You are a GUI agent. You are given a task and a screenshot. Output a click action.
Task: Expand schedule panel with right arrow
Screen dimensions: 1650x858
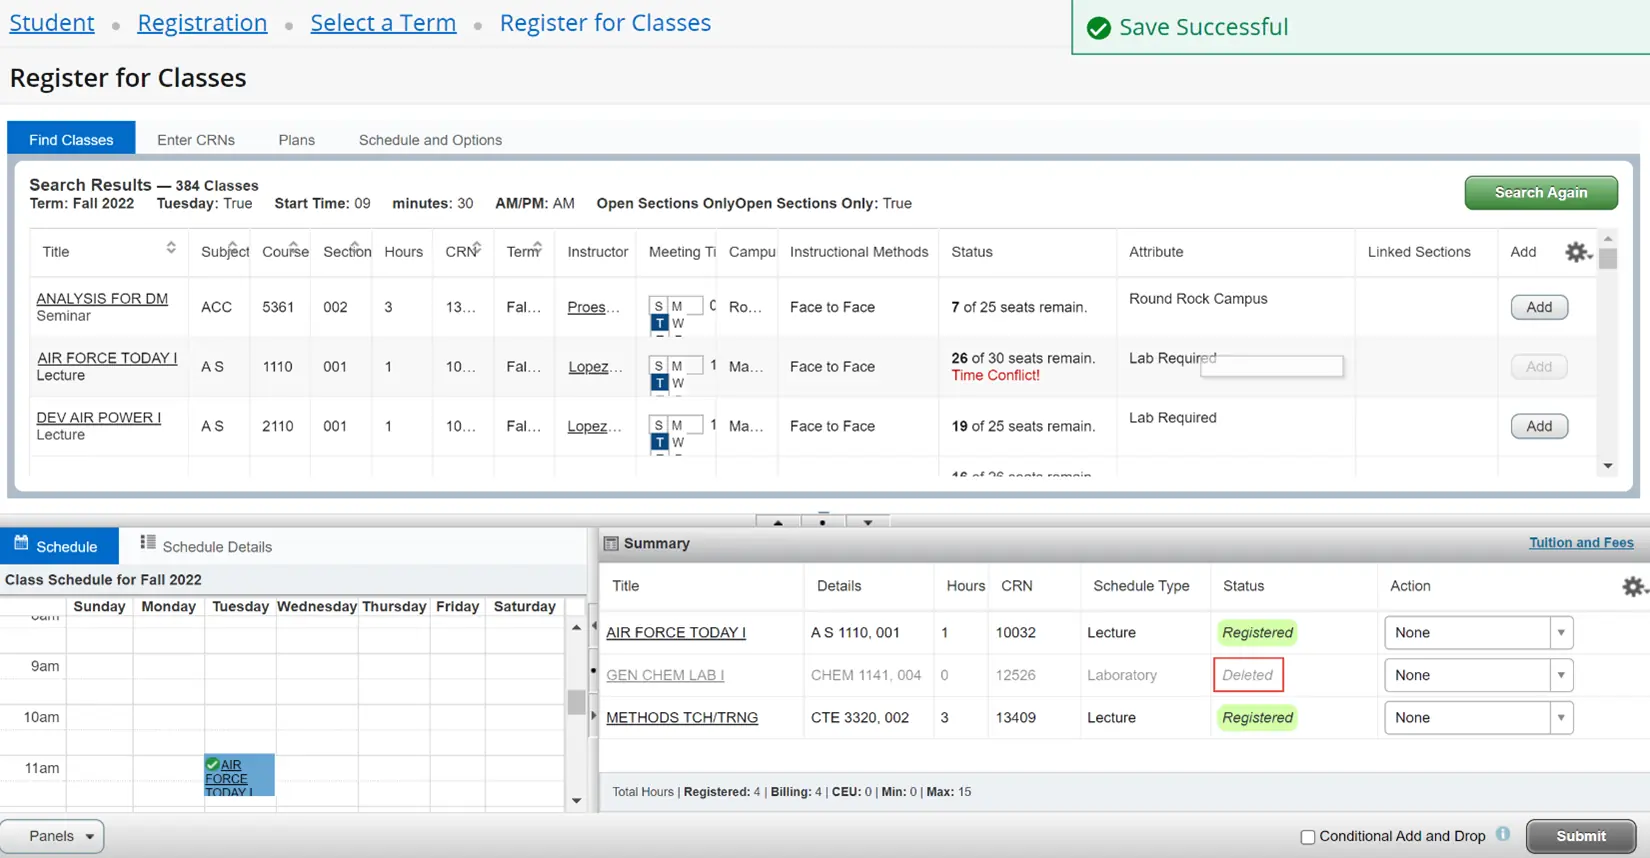(x=593, y=715)
